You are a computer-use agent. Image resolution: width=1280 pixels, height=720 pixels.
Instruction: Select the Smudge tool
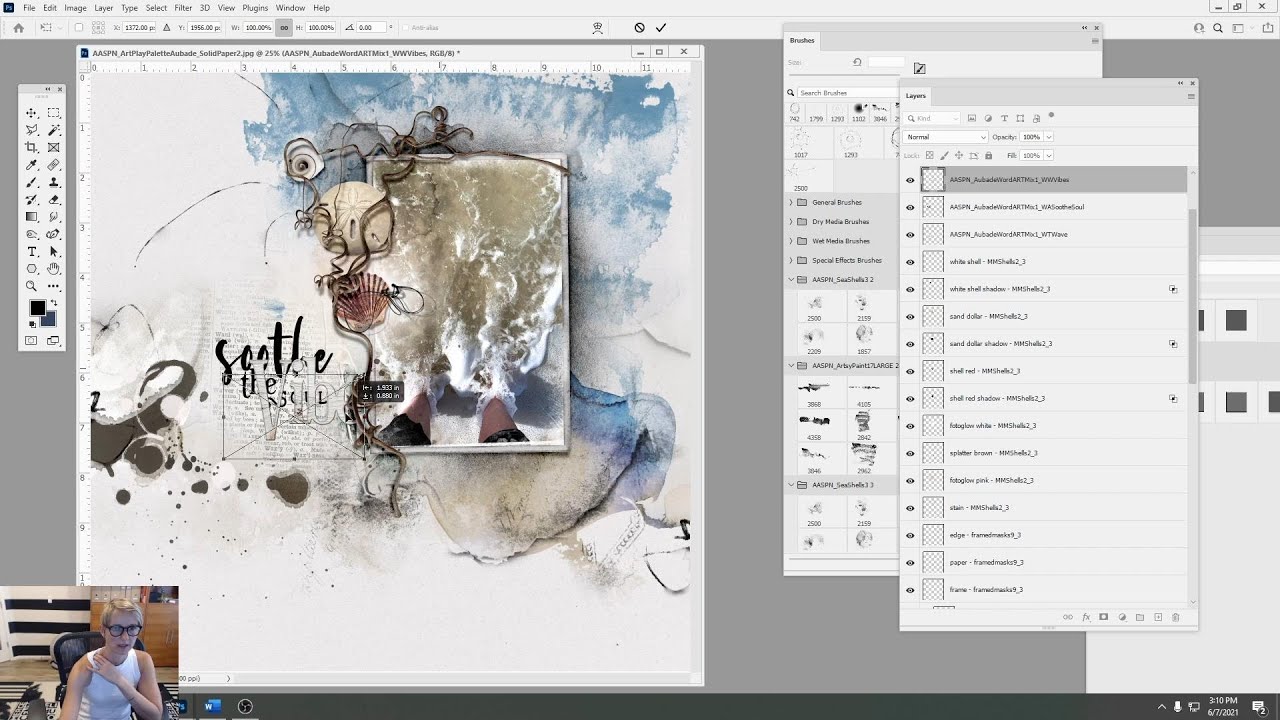[x=53, y=216]
